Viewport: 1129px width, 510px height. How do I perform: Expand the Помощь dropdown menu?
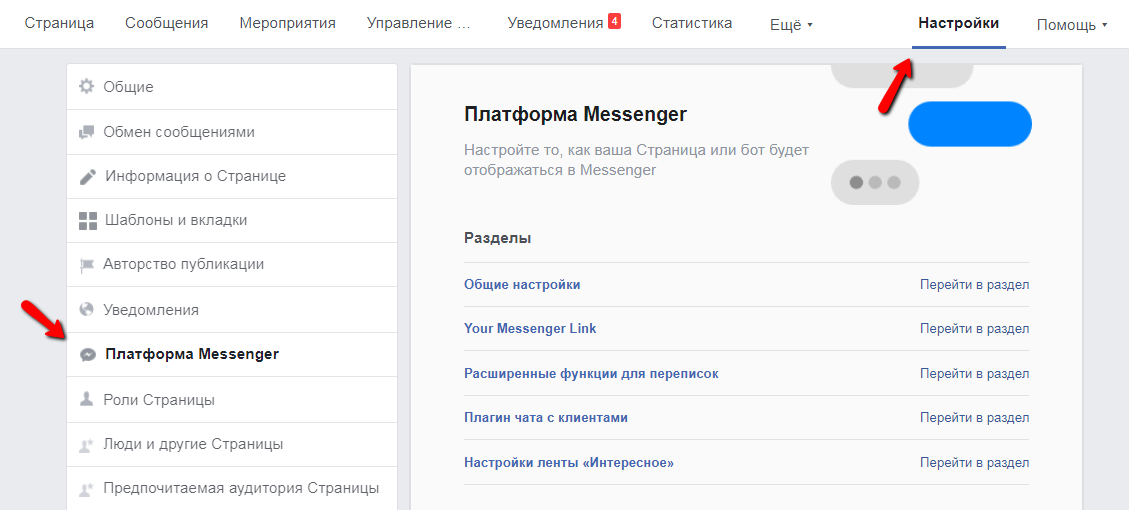point(1071,24)
